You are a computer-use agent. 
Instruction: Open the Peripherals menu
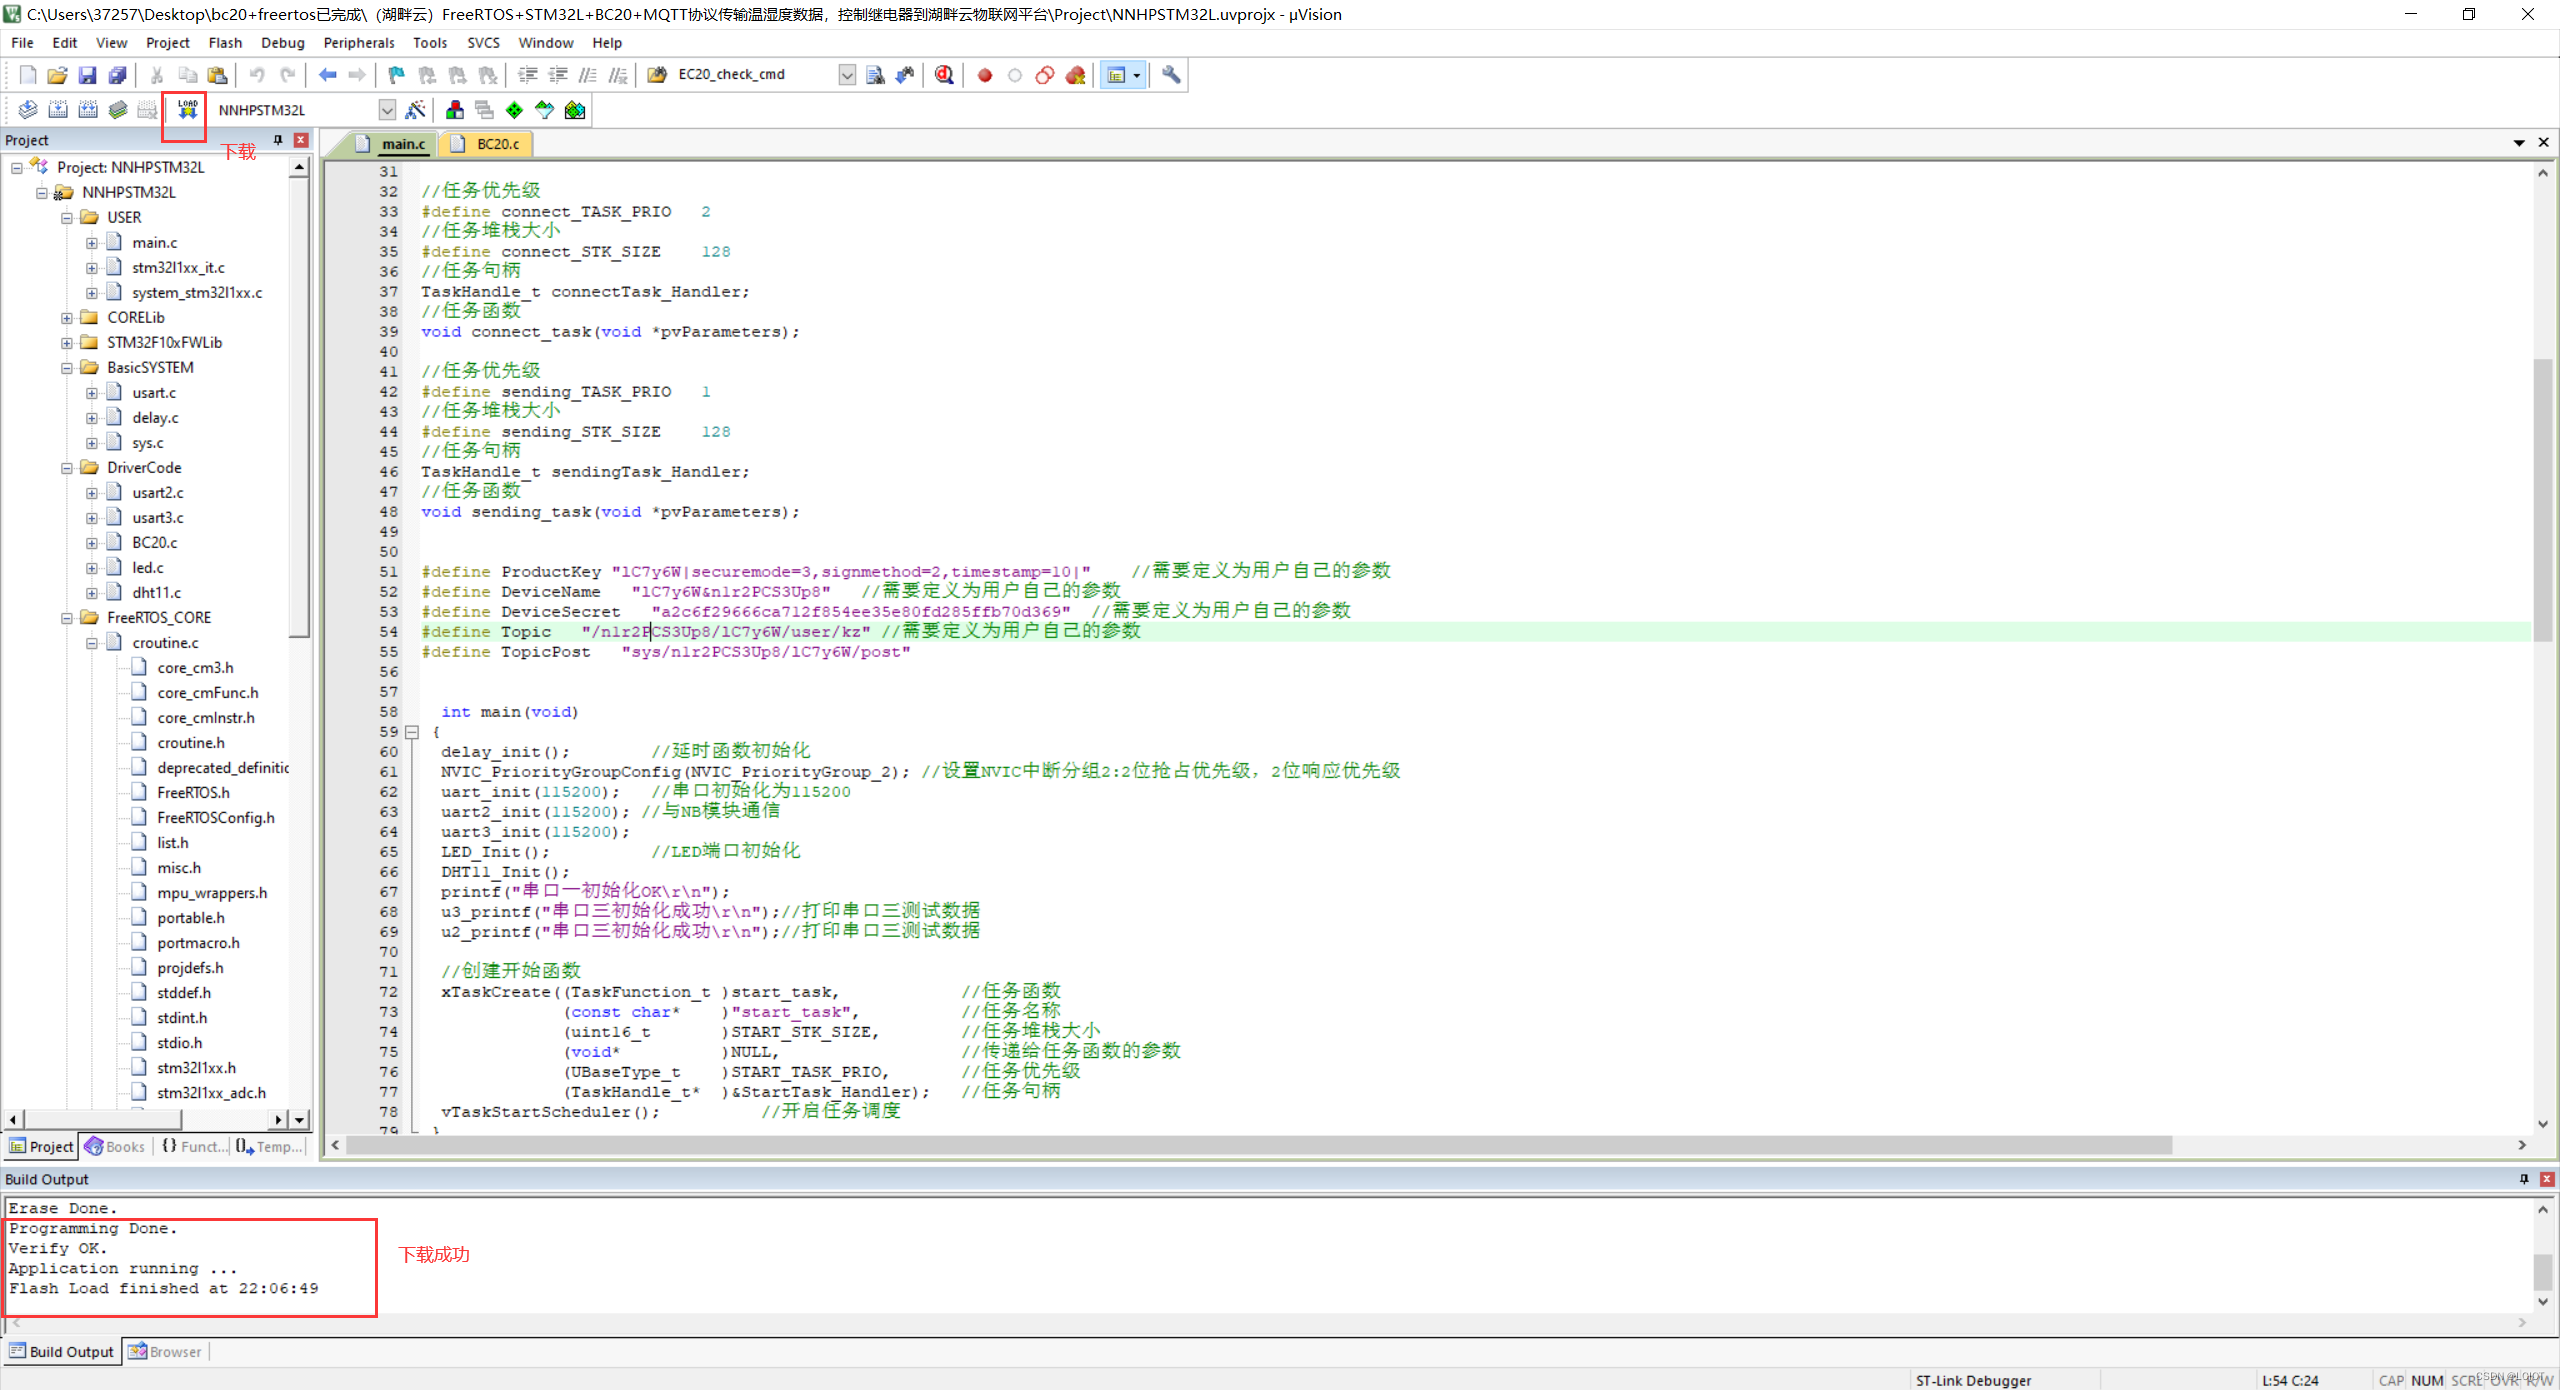tap(358, 43)
